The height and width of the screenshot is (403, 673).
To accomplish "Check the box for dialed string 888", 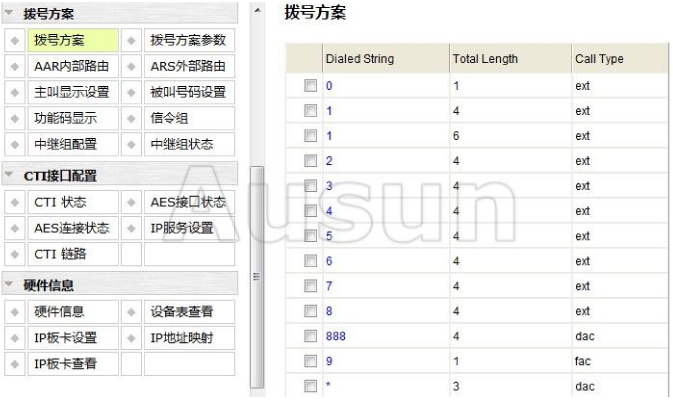I will pyautogui.click(x=310, y=337).
